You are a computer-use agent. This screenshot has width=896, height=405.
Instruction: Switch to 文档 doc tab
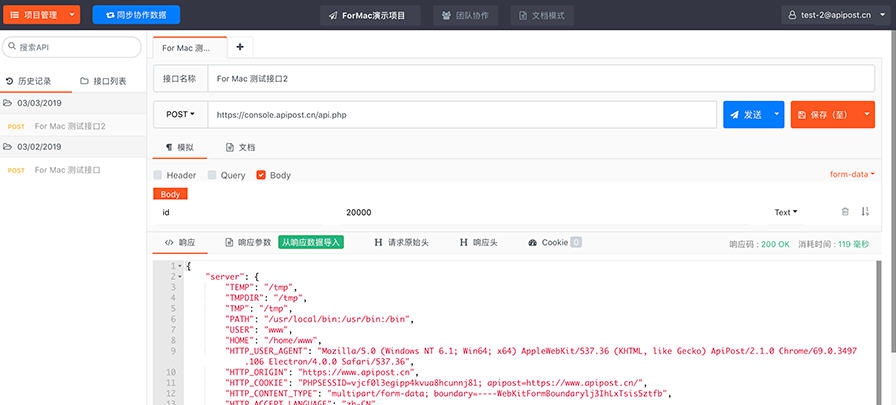(x=240, y=147)
